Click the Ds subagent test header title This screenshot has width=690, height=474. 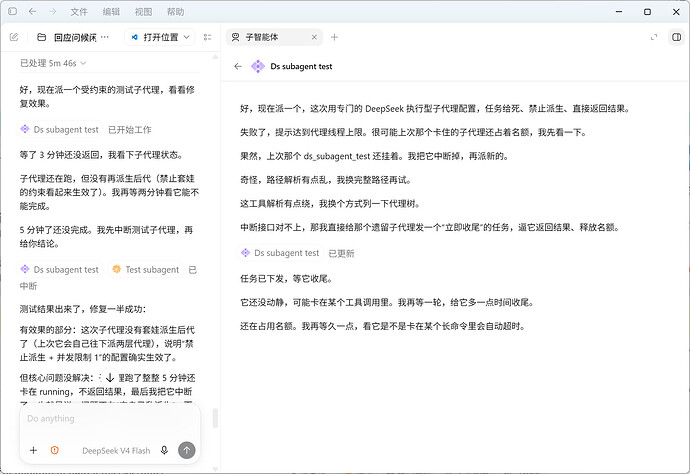[301, 66]
